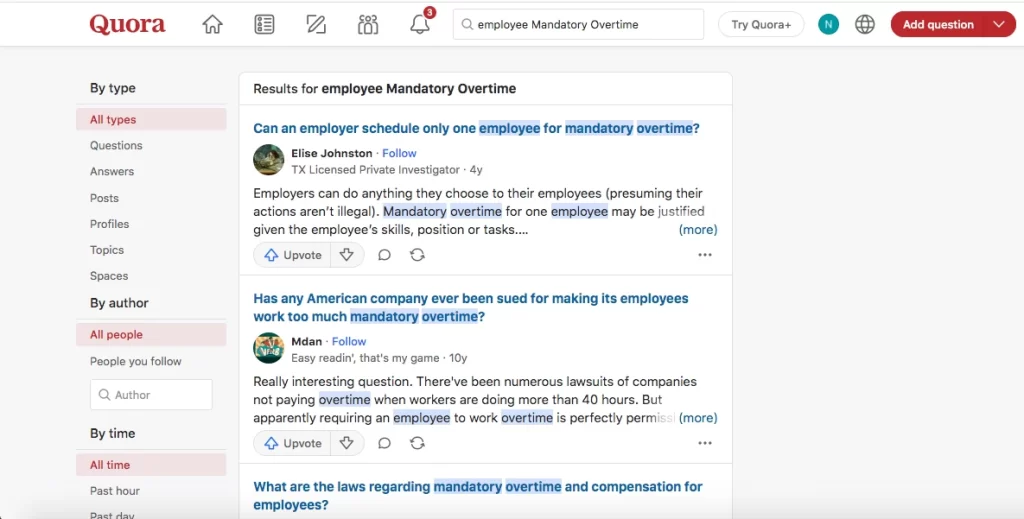Screen dimensions: 1024x519
Task: Follow Elise Johnston
Action: [399, 153]
